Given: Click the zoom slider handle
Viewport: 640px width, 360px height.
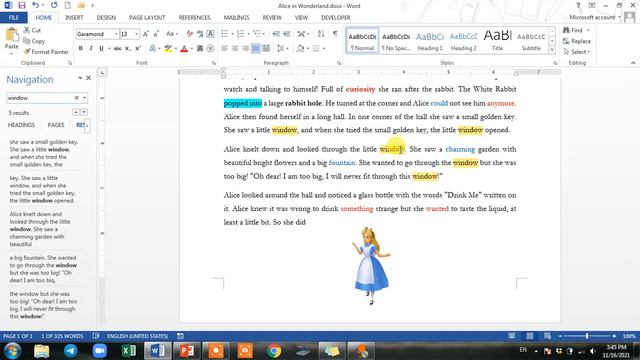Looking at the screenshot, I should tap(587, 336).
